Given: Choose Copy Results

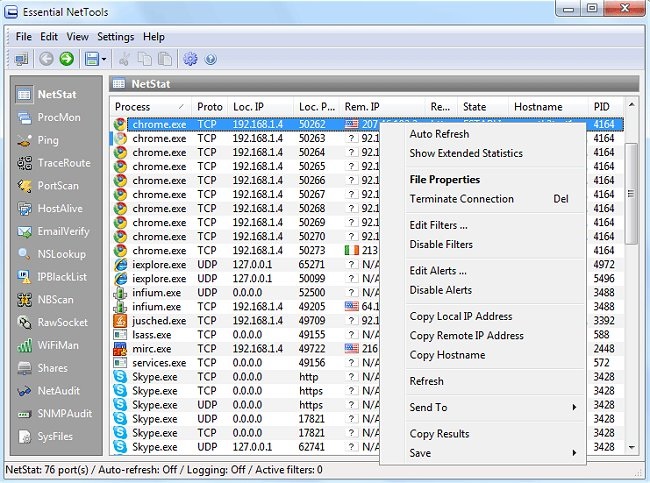Looking at the screenshot, I should (495, 434).
